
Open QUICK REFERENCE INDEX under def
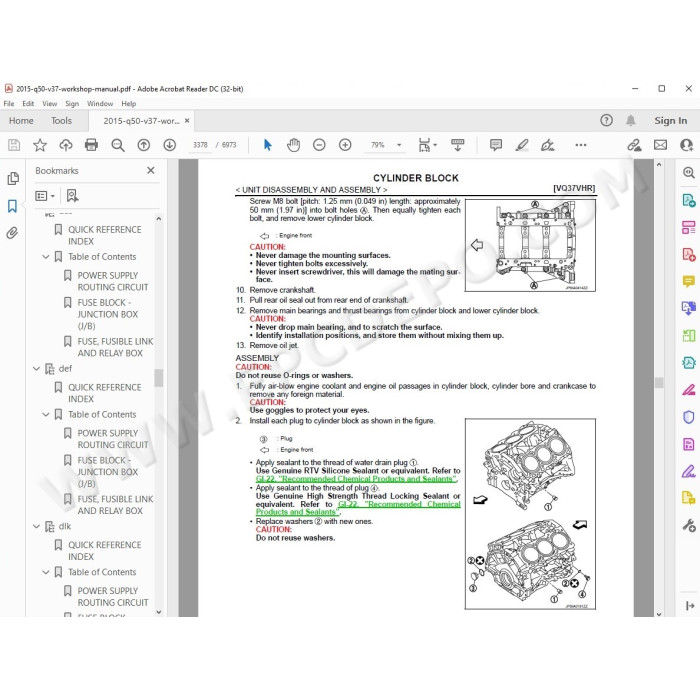pyautogui.click(x=104, y=393)
